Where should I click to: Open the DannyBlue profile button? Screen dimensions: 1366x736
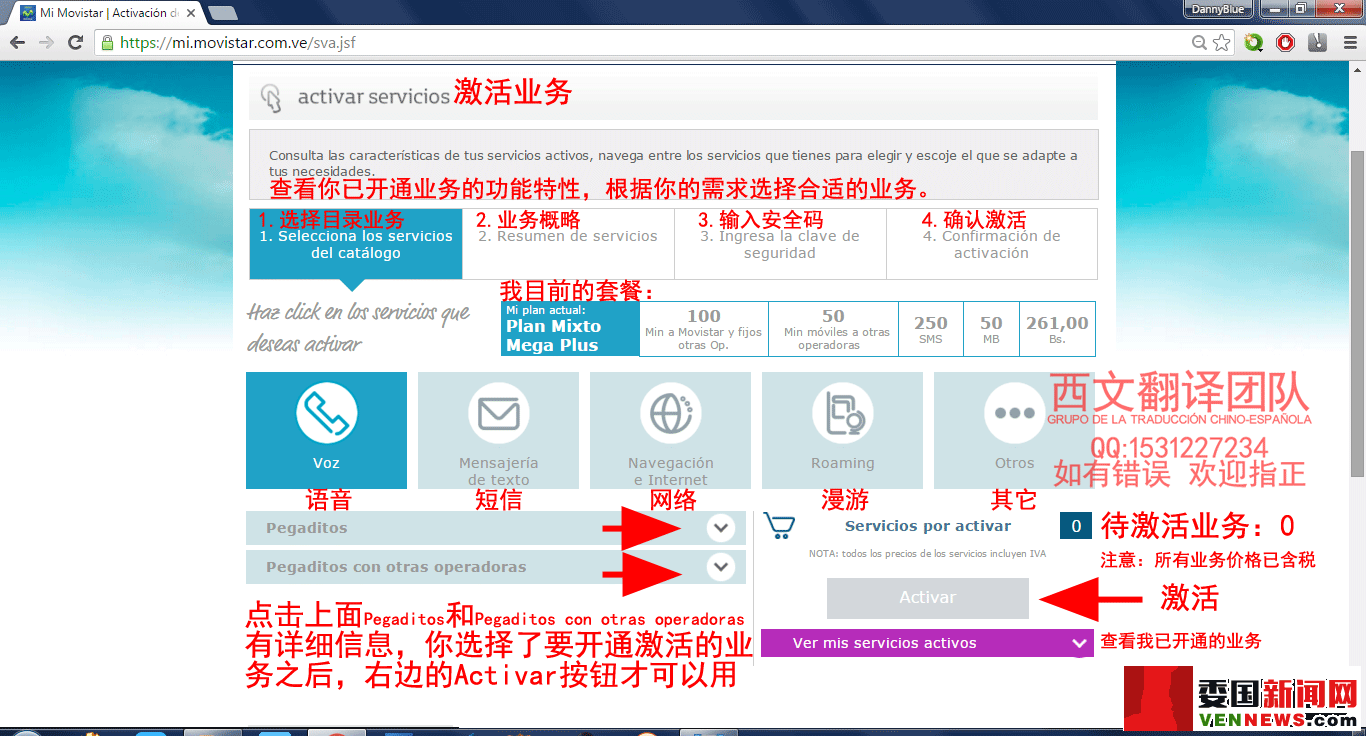click(1219, 9)
